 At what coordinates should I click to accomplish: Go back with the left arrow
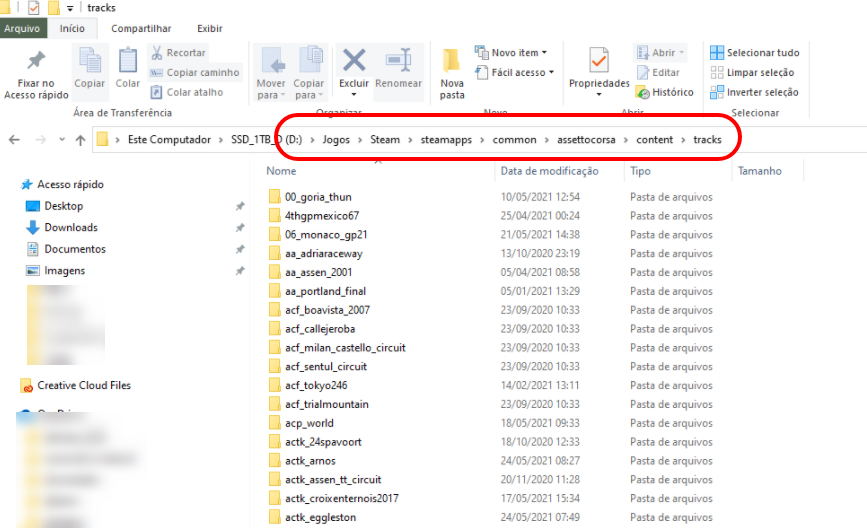(14, 140)
